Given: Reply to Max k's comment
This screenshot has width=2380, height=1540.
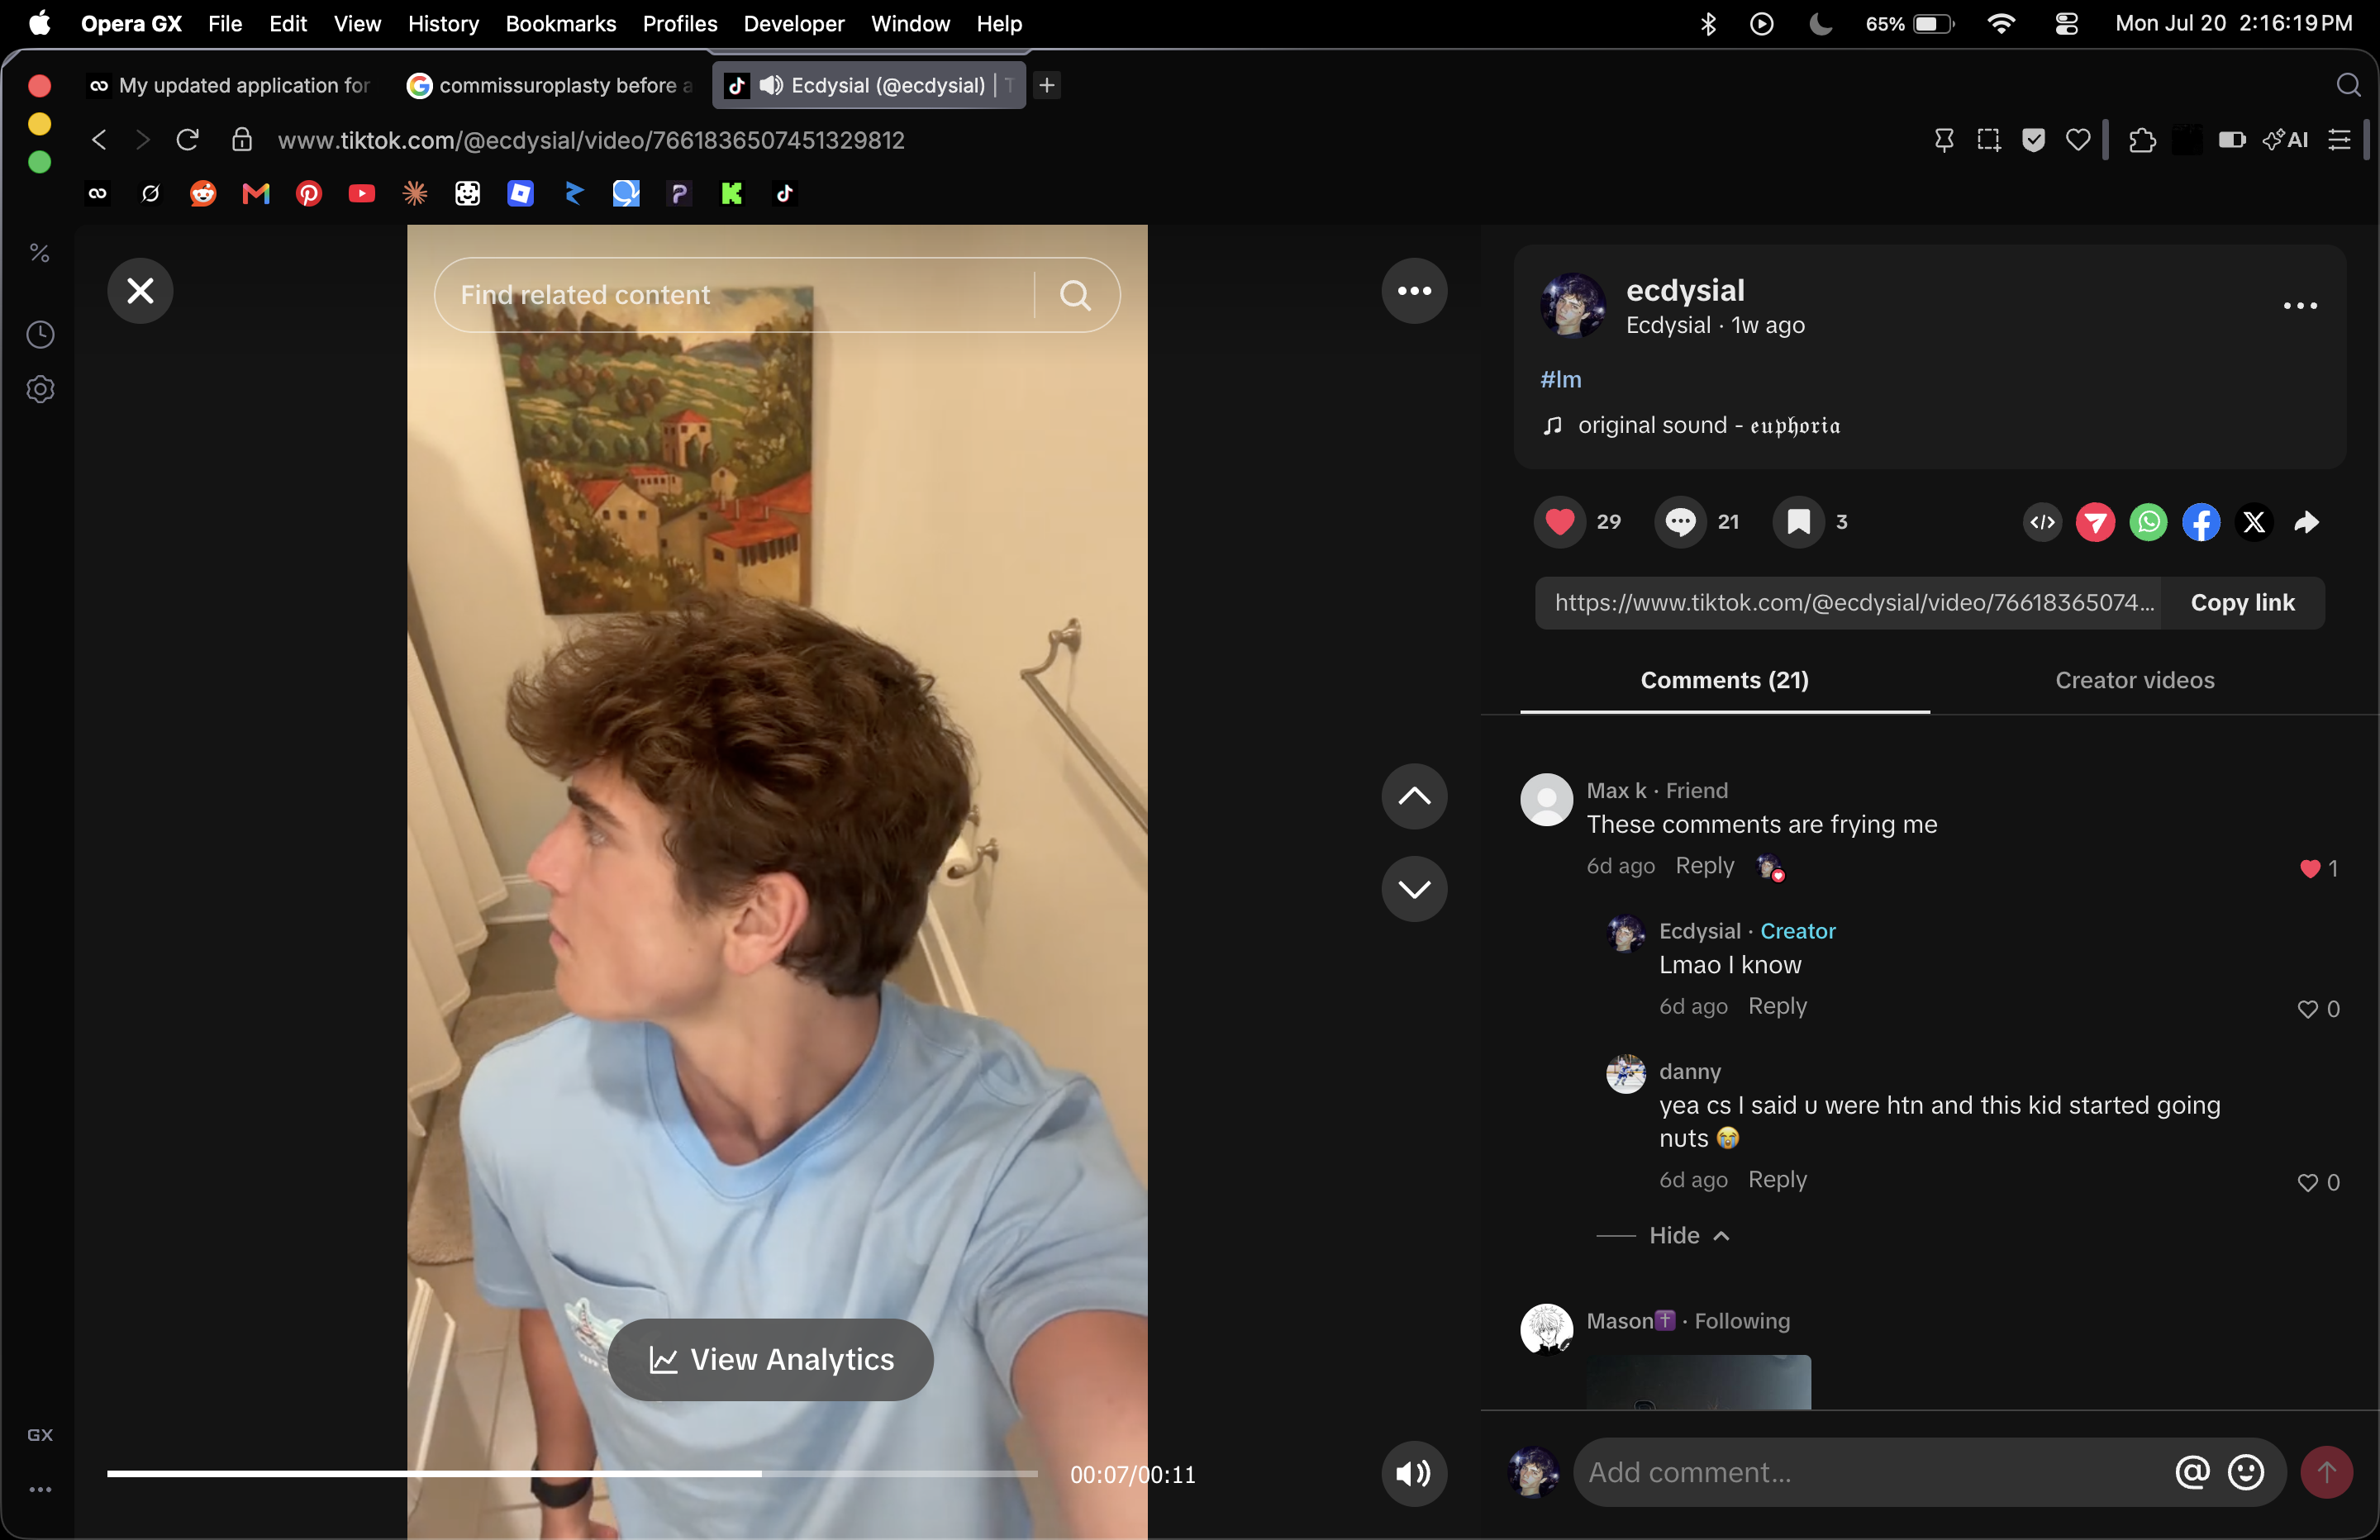Looking at the screenshot, I should tap(1705, 866).
